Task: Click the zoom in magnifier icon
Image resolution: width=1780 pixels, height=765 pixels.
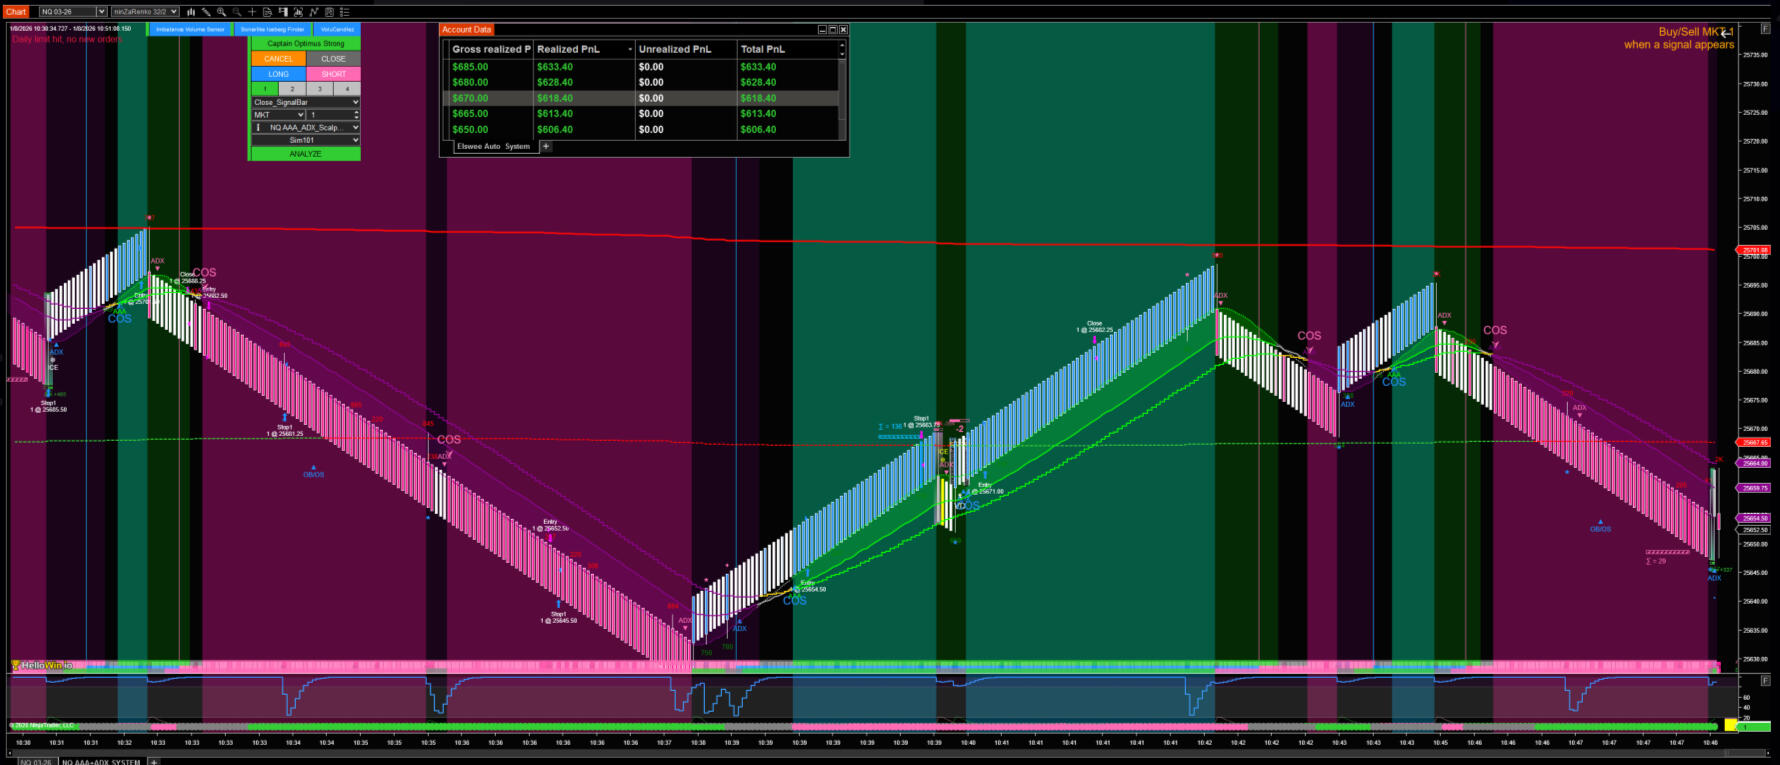Action: tap(221, 12)
